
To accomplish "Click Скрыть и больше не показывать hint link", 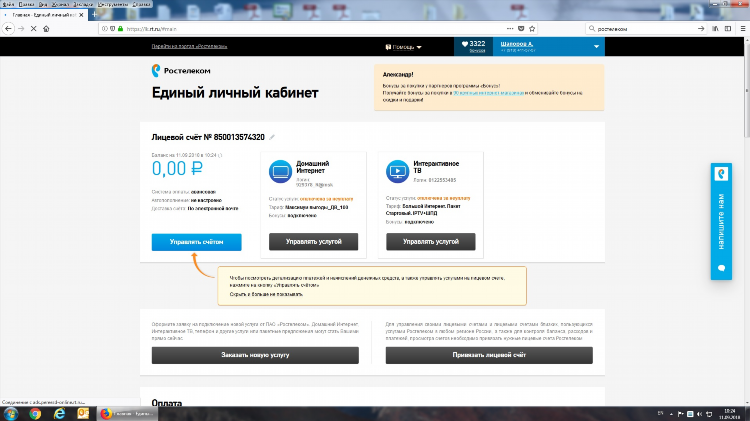I will pyautogui.click(x=266, y=294).
